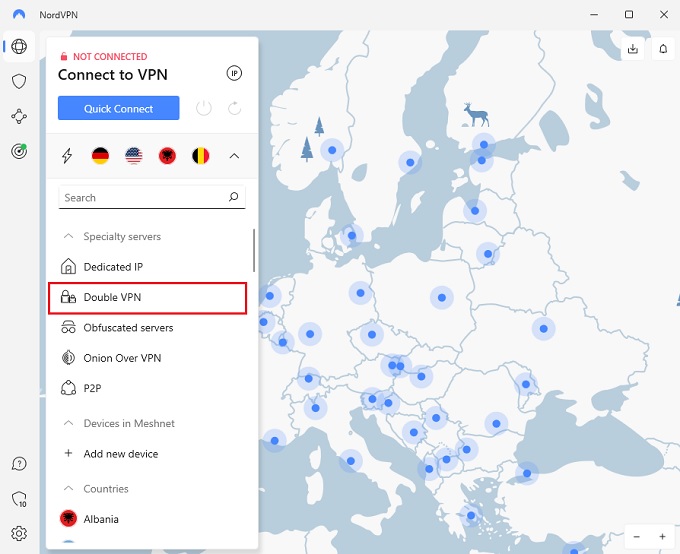Open the VPN globe view in sidebar
680x554 pixels.
tap(19, 46)
